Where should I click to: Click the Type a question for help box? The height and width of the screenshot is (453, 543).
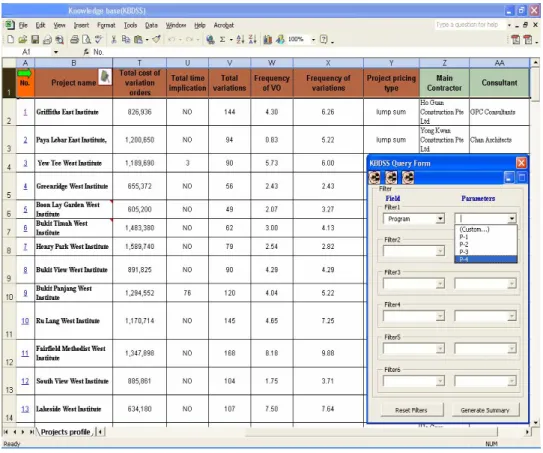point(469,25)
